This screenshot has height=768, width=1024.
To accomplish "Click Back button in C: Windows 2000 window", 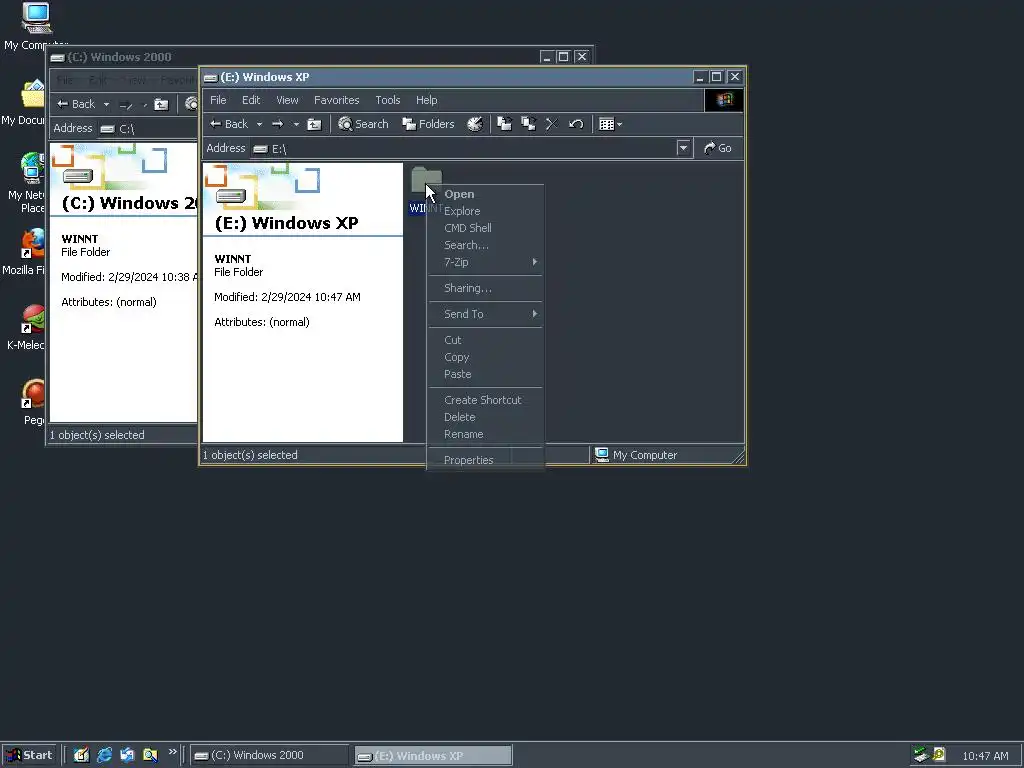I will tap(76, 104).
